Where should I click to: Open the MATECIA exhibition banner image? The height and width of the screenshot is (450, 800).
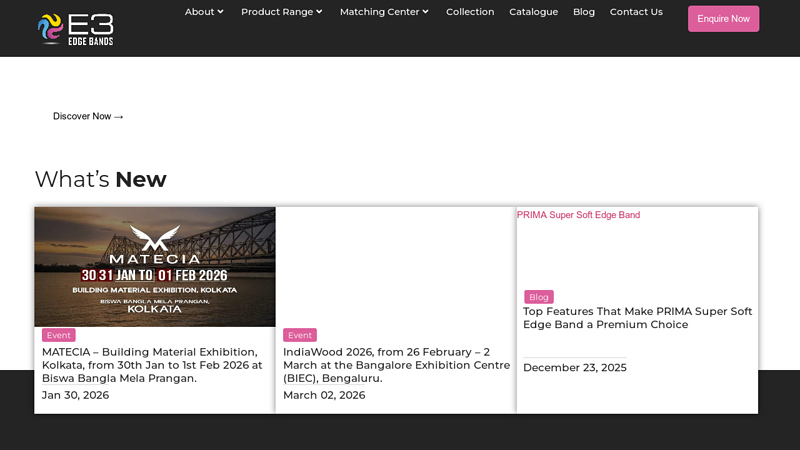pyautogui.click(x=155, y=266)
